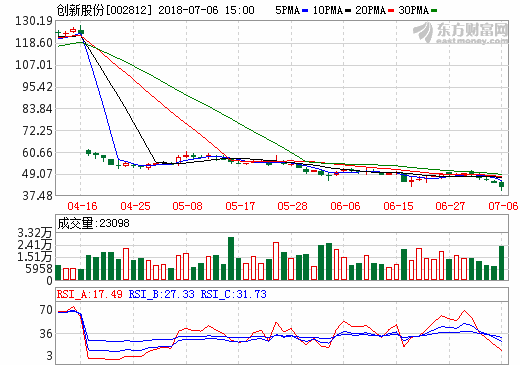Viewport: 520px width, 365px height.
Task: Click the 1.51万 volume axis value
Action: click(35, 257)
